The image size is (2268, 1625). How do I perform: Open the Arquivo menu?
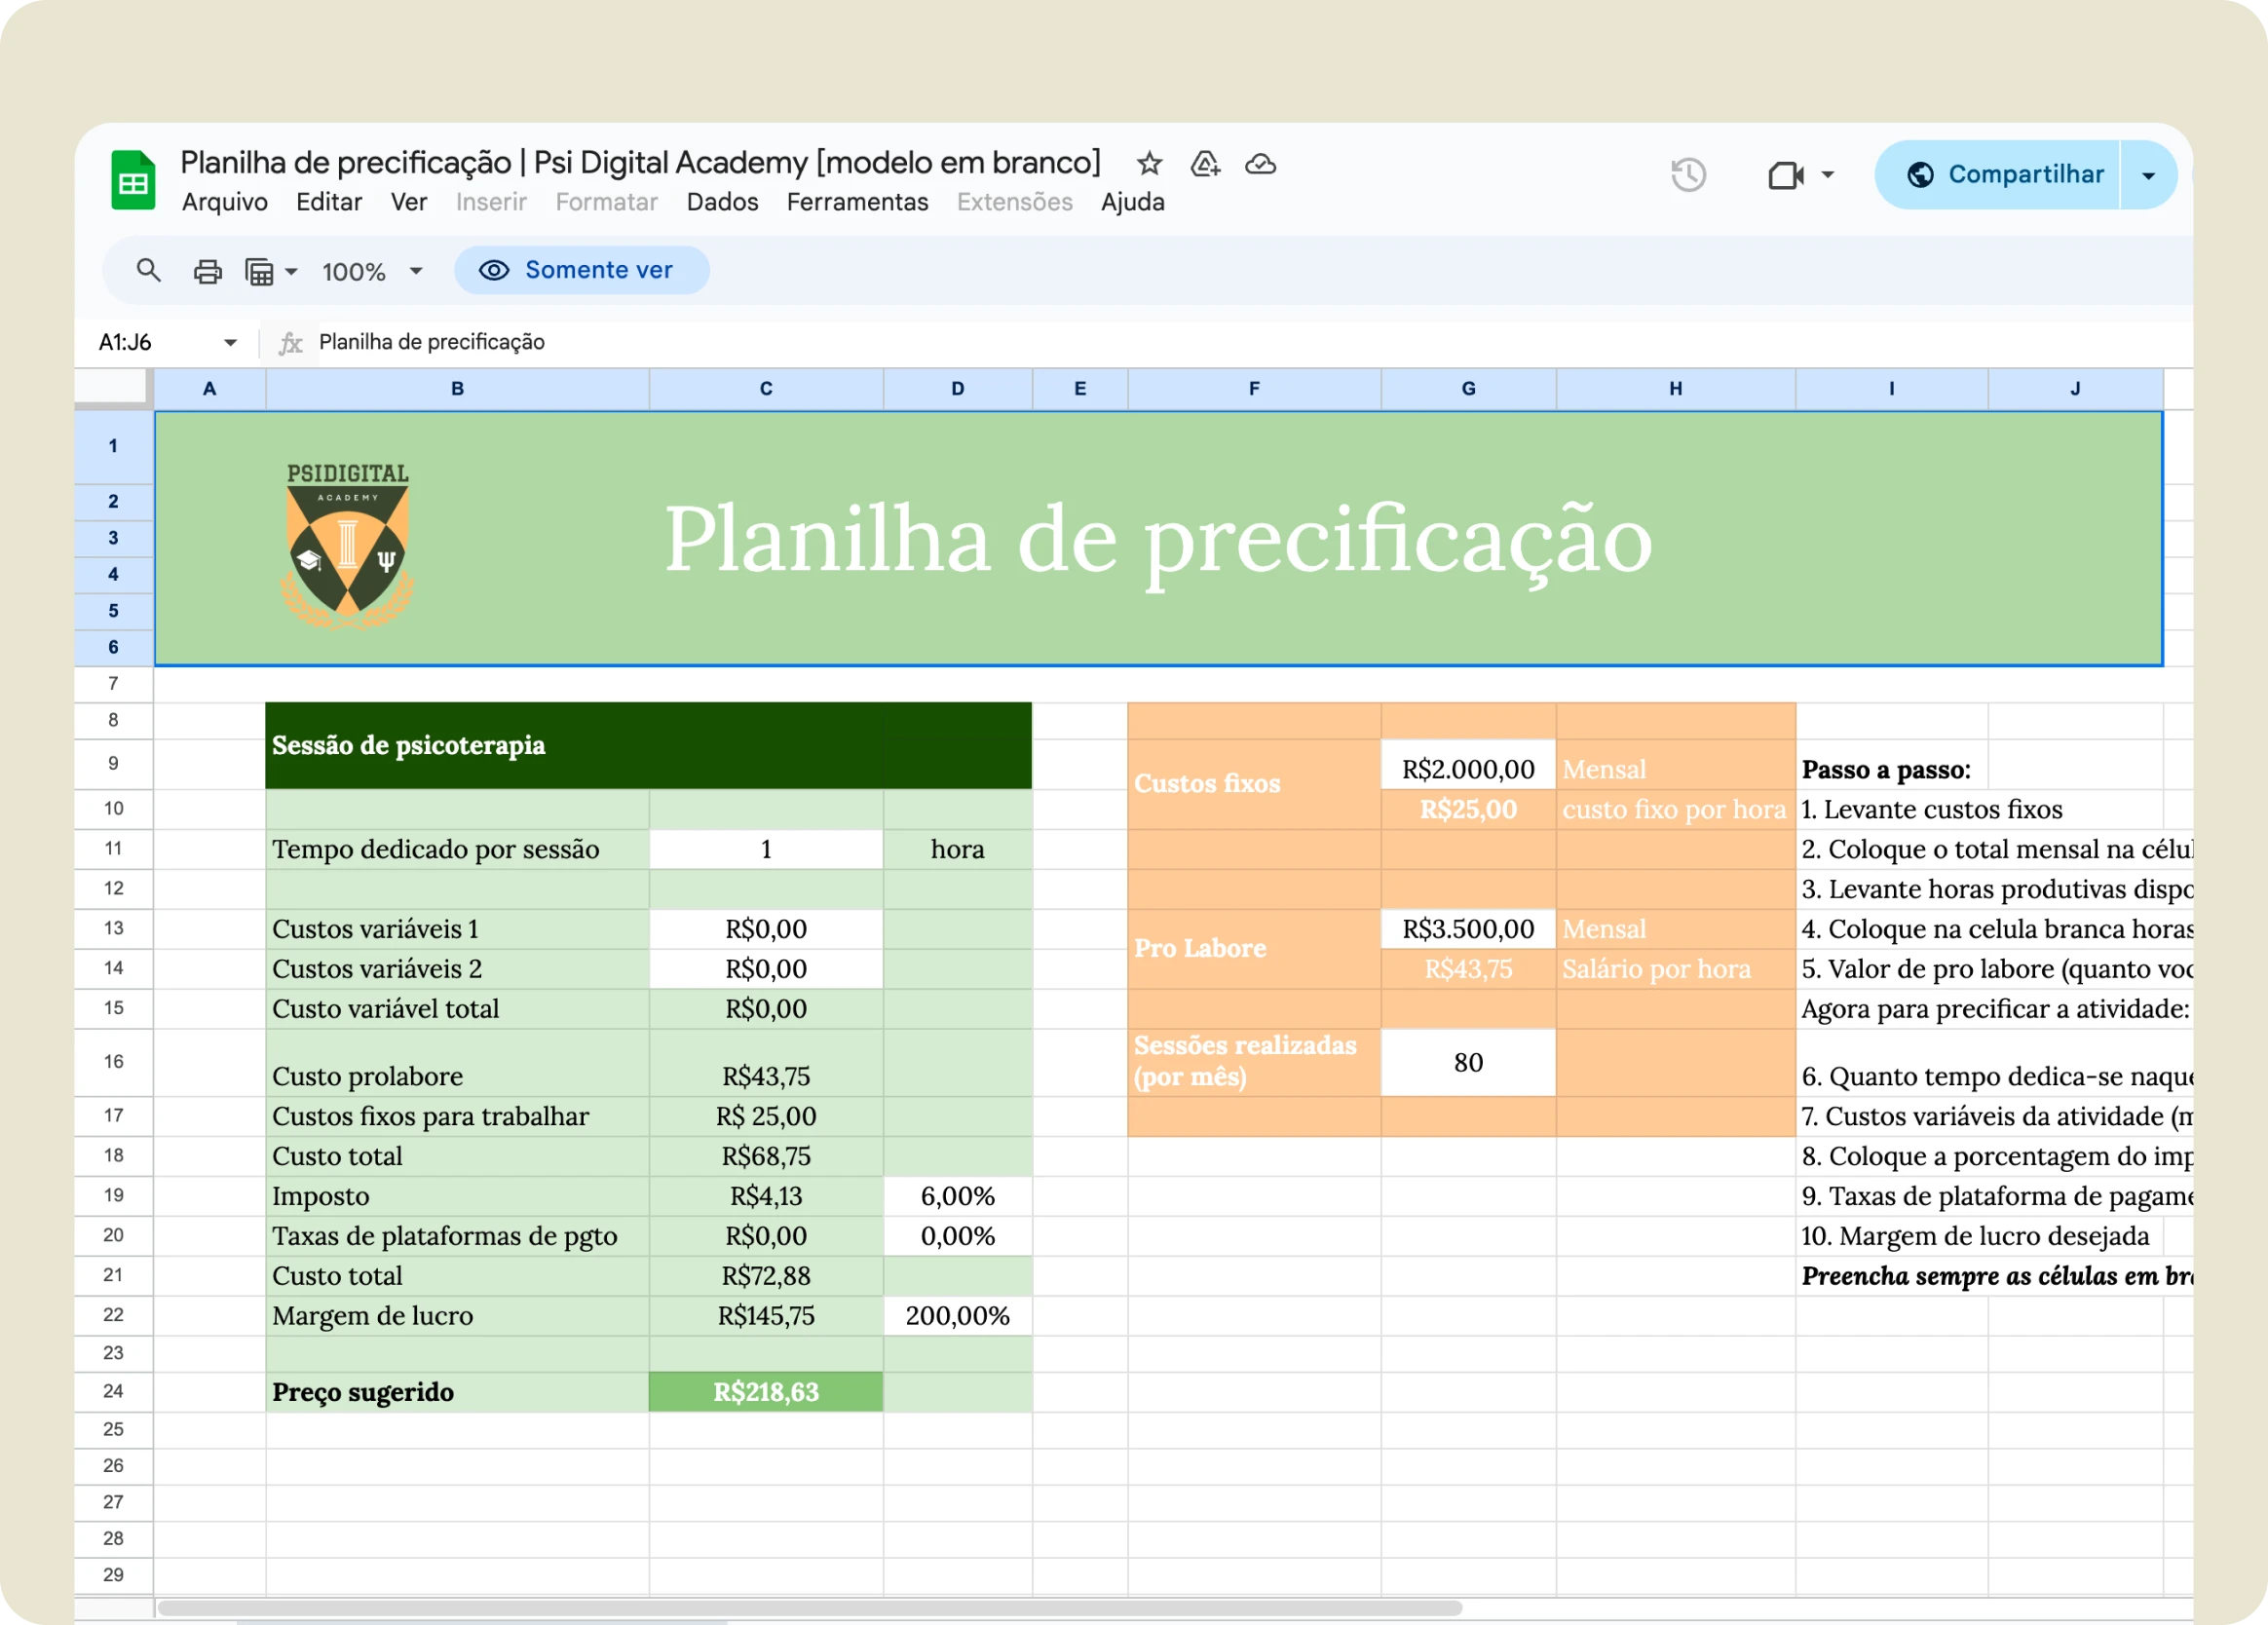click(x=224, y=202)
